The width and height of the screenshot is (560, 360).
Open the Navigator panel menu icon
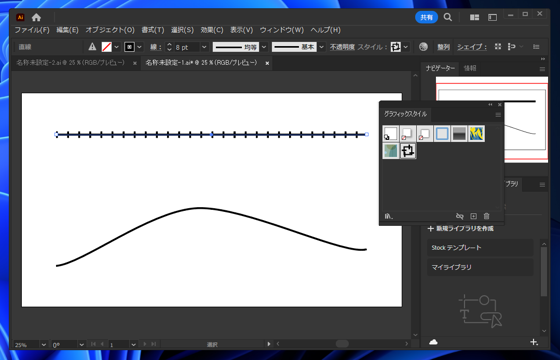coord(542,69)
